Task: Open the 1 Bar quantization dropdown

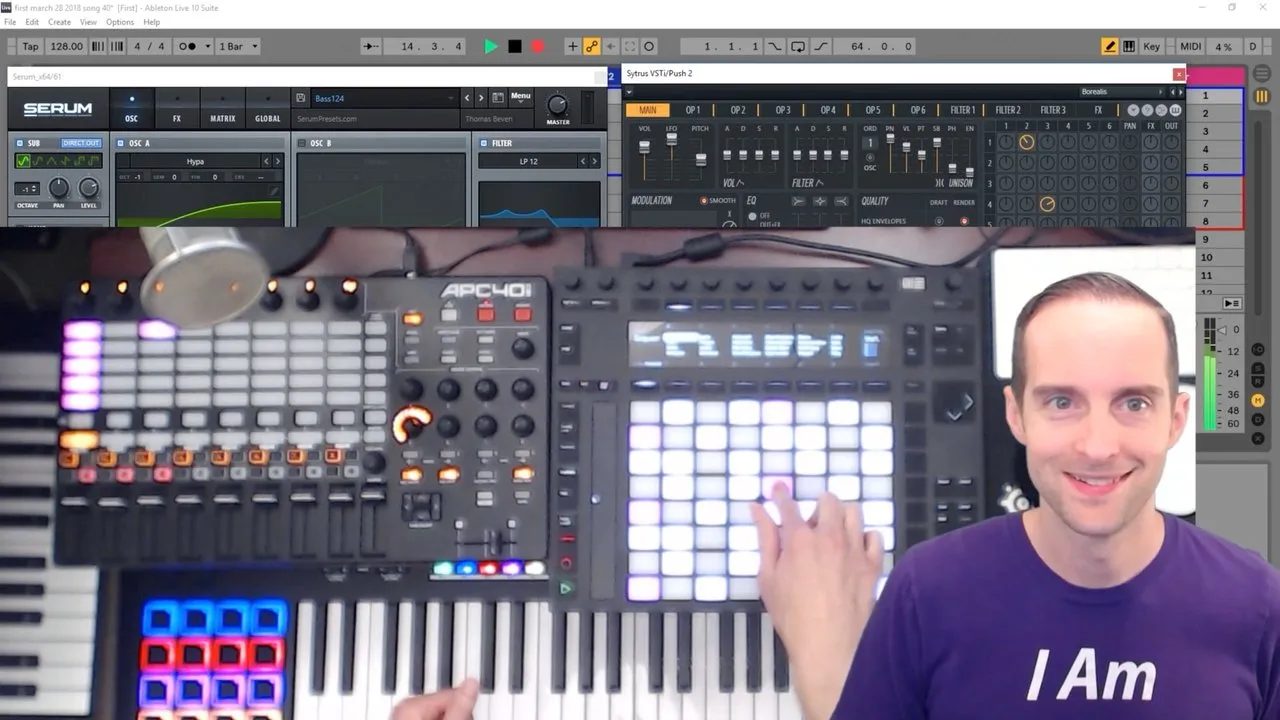Action: (x=238, y=46)
